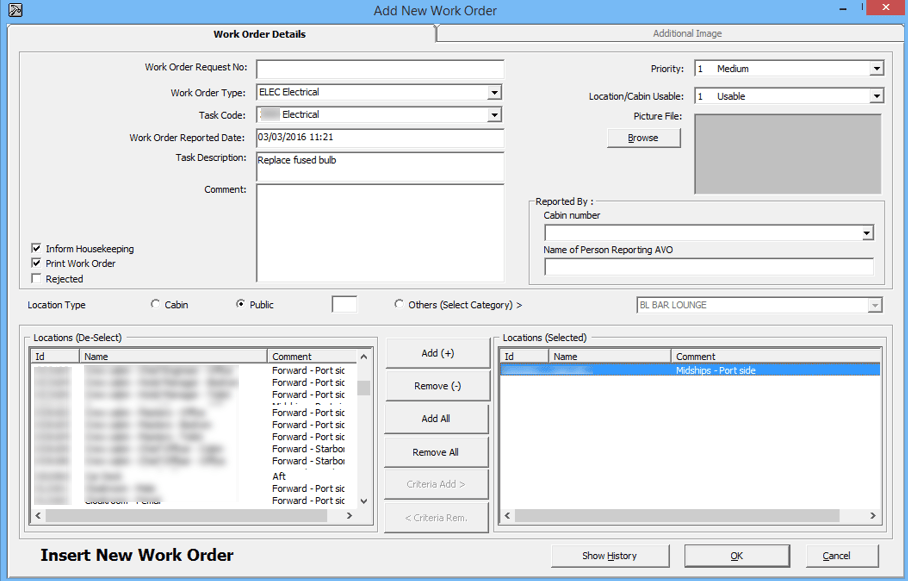Open the Show History view
The height and width of the screenshot is (581, 908).
coord(609,555)
